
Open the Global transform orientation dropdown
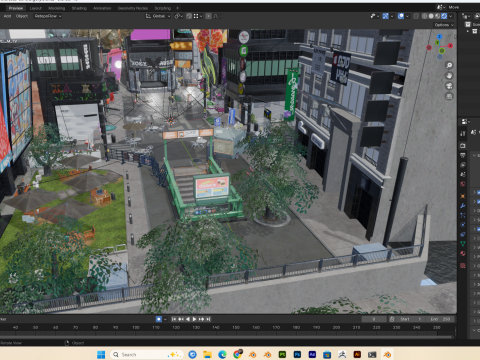158,16
